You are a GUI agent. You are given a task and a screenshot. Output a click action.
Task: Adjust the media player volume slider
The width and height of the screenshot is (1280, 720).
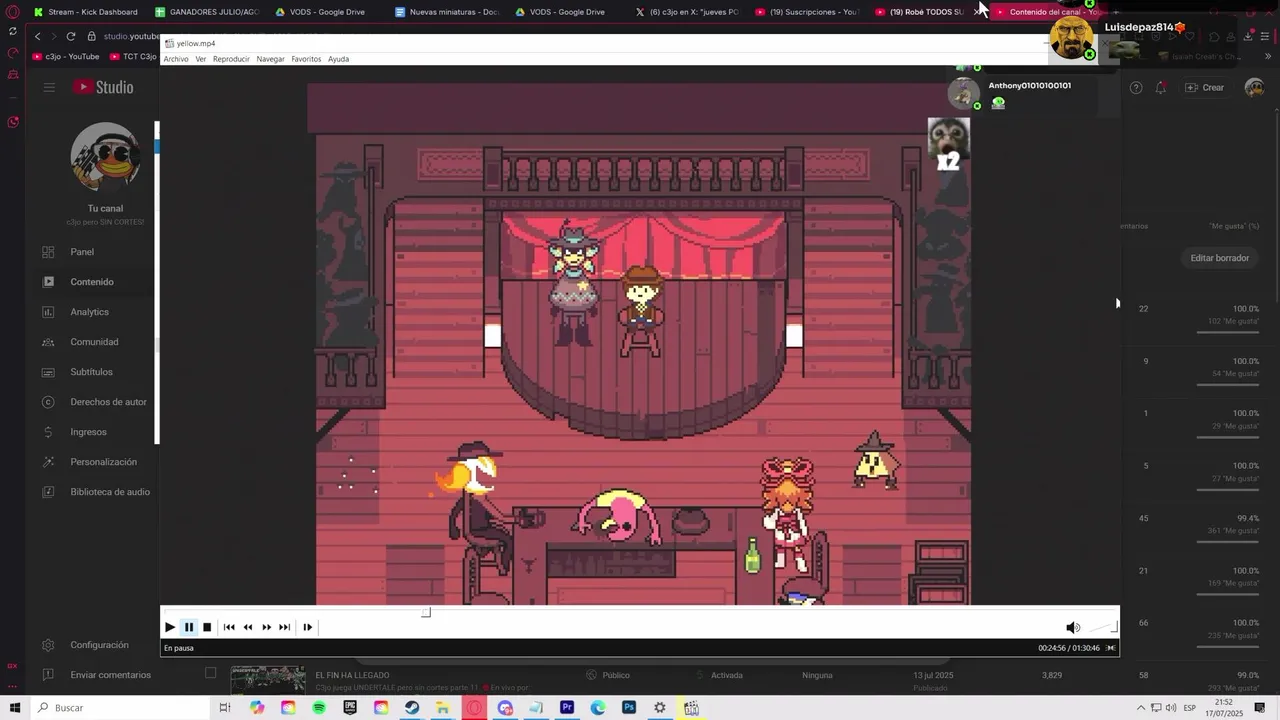point(1101,627)
